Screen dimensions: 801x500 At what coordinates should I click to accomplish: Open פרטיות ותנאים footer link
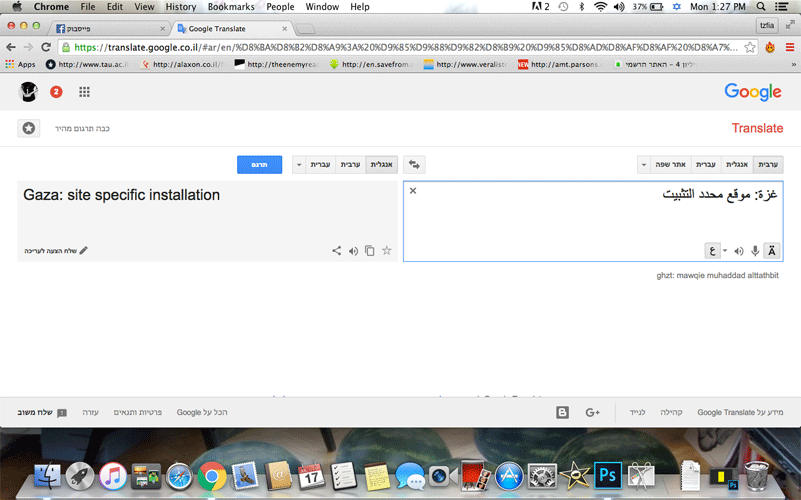138,412
